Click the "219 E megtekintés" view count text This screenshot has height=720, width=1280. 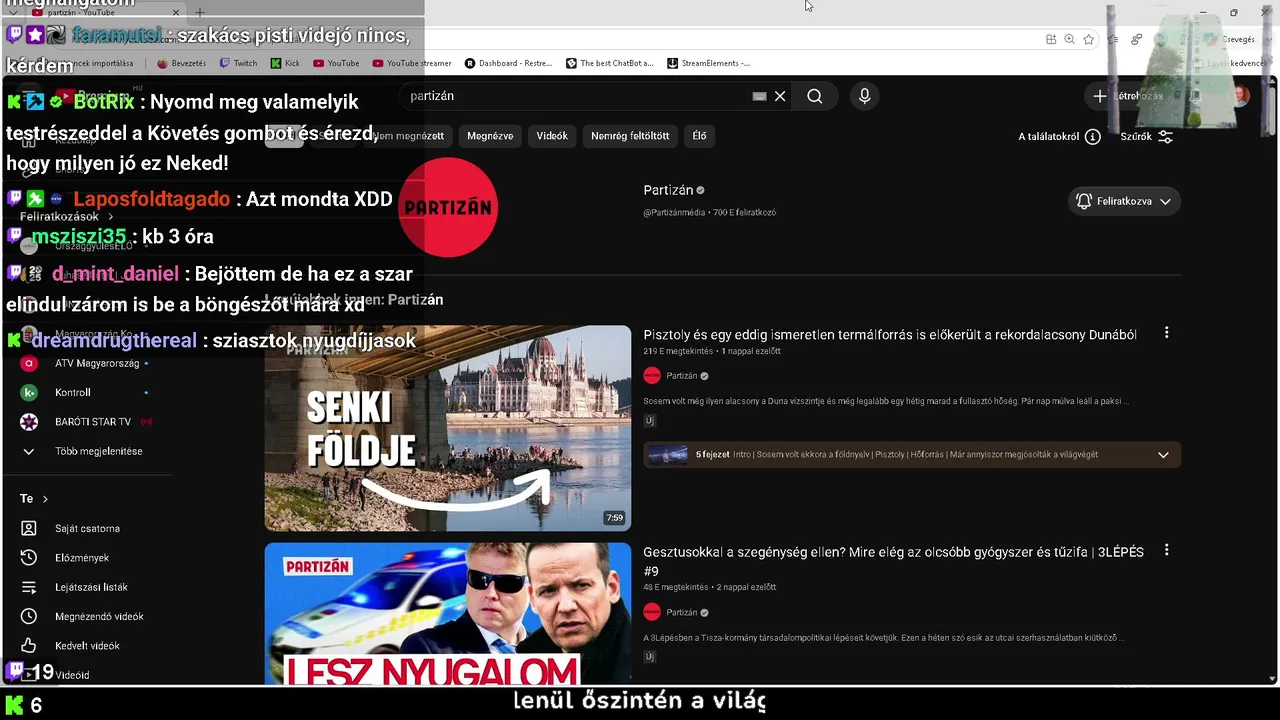[x=678, y=352]
